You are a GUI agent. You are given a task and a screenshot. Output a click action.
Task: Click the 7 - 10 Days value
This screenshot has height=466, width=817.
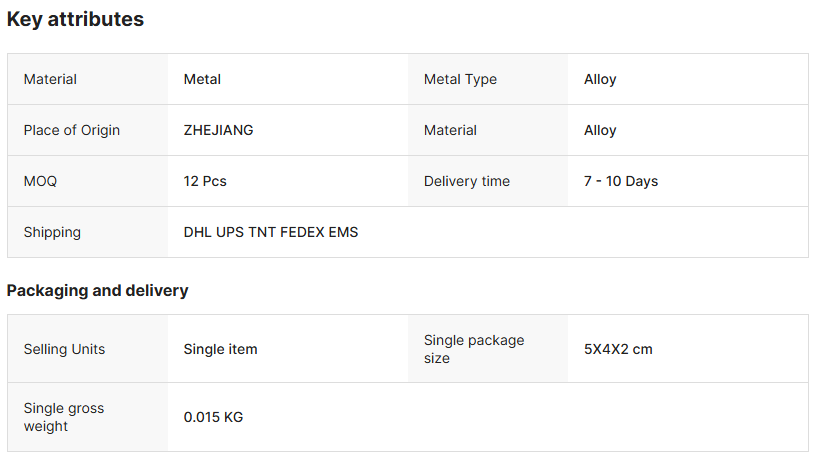(x=621, y=181)
